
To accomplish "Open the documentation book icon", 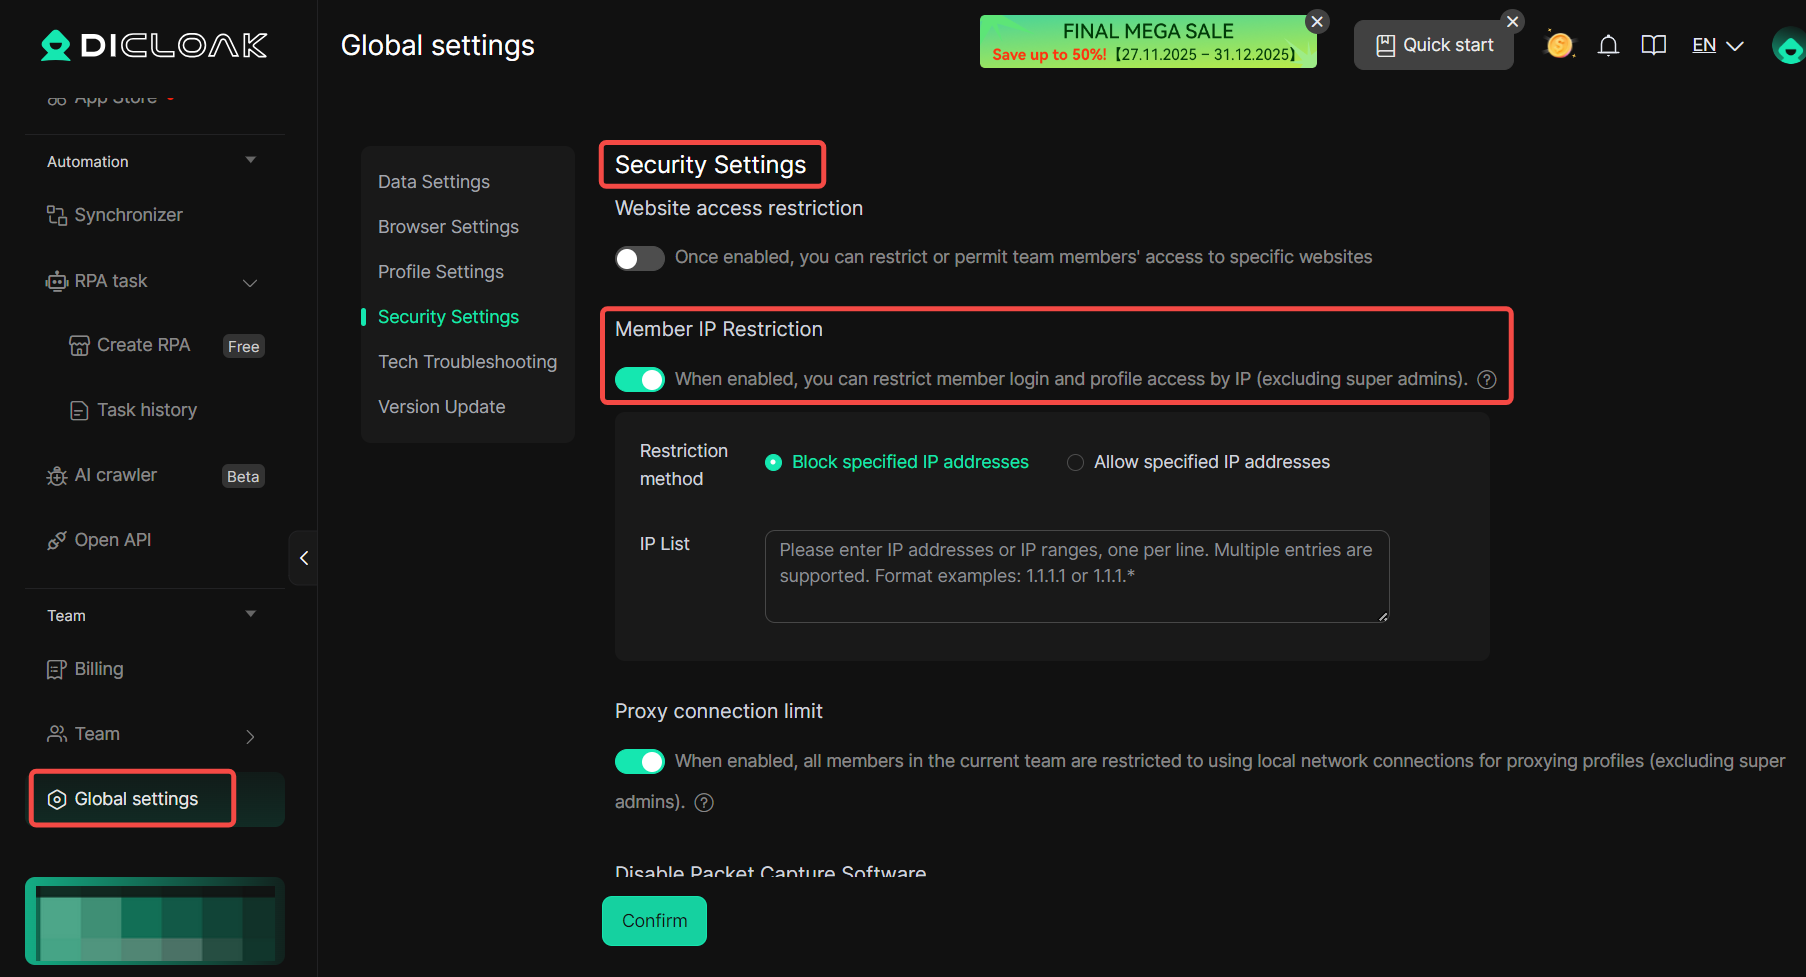I will pyautogui.click(x=1653, y=45).
